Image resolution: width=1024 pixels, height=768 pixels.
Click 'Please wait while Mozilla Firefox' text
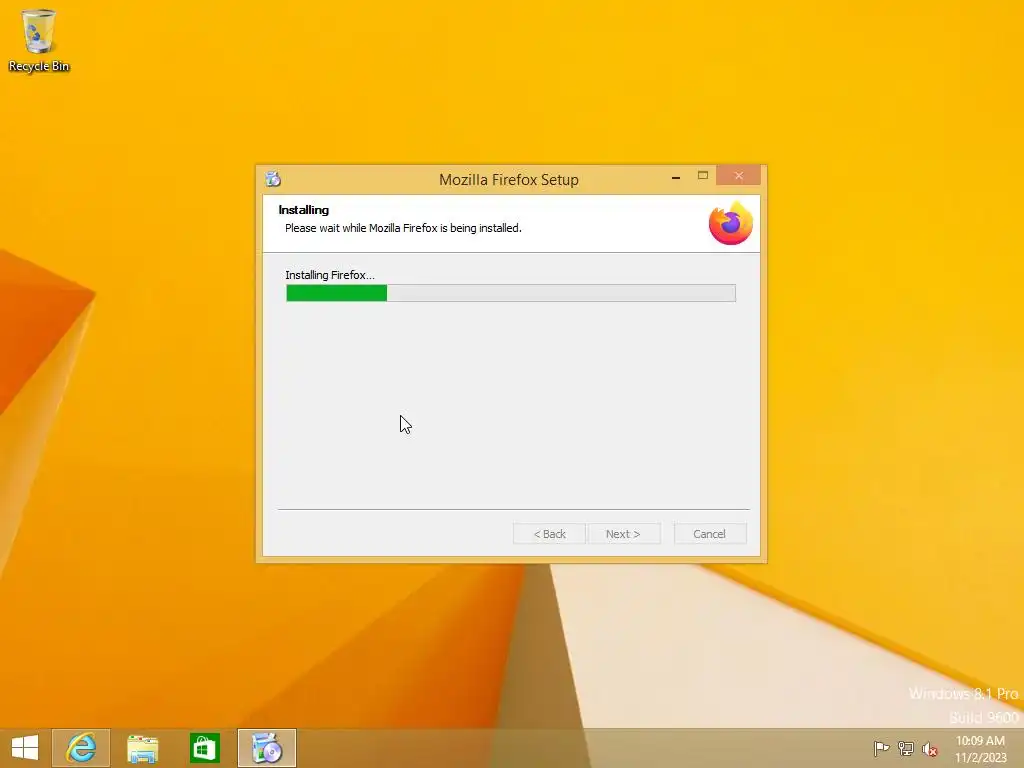click(x=361, y=228)
